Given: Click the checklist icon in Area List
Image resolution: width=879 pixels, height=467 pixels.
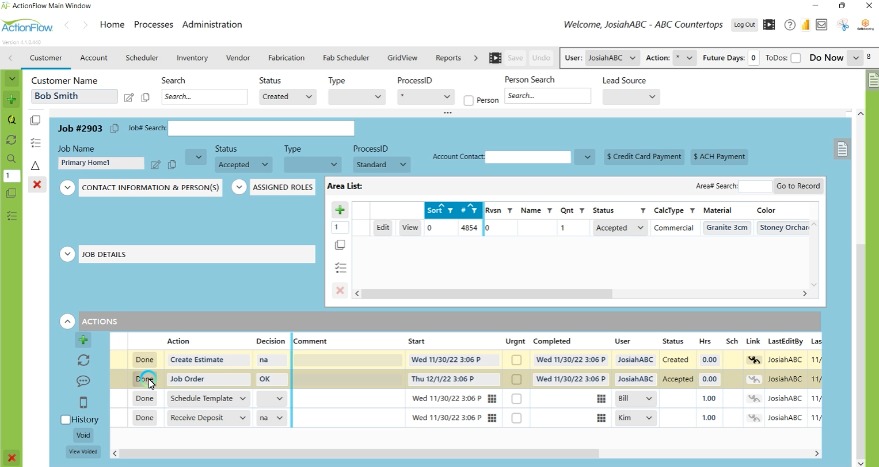Looking at the screenshot, I should tap(340, 267).
